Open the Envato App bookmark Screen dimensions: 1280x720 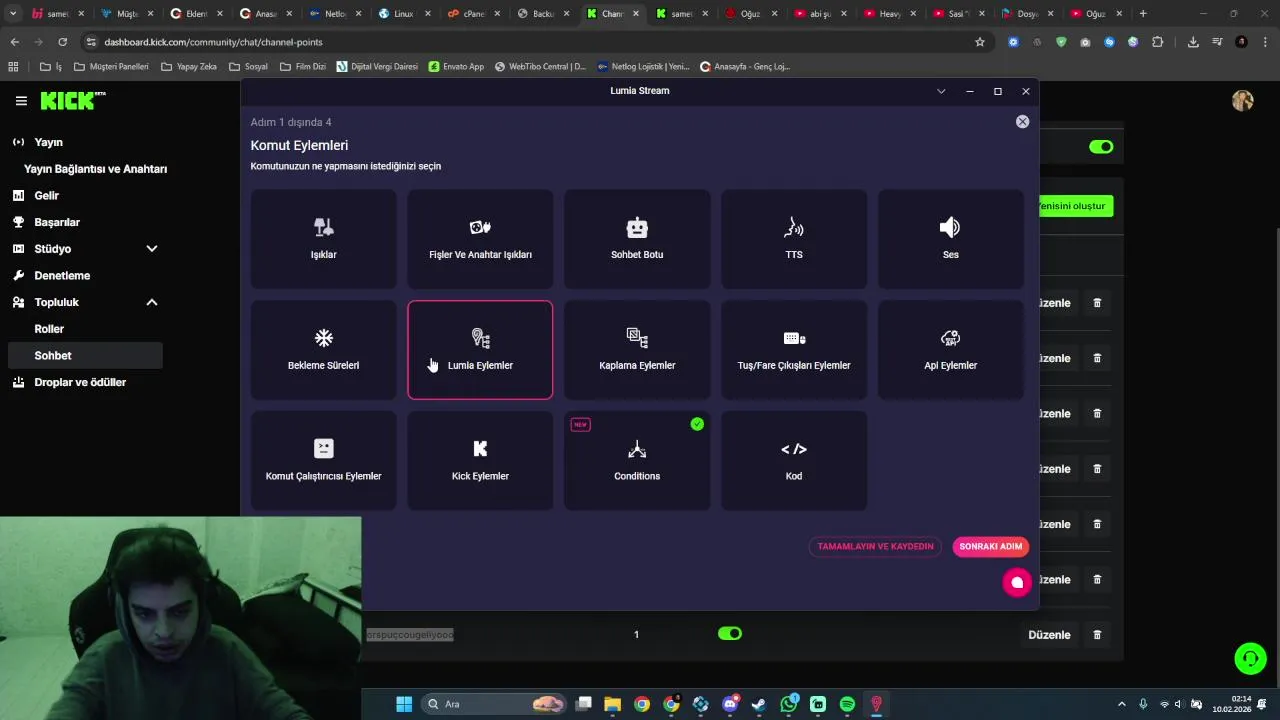[456, 67]
